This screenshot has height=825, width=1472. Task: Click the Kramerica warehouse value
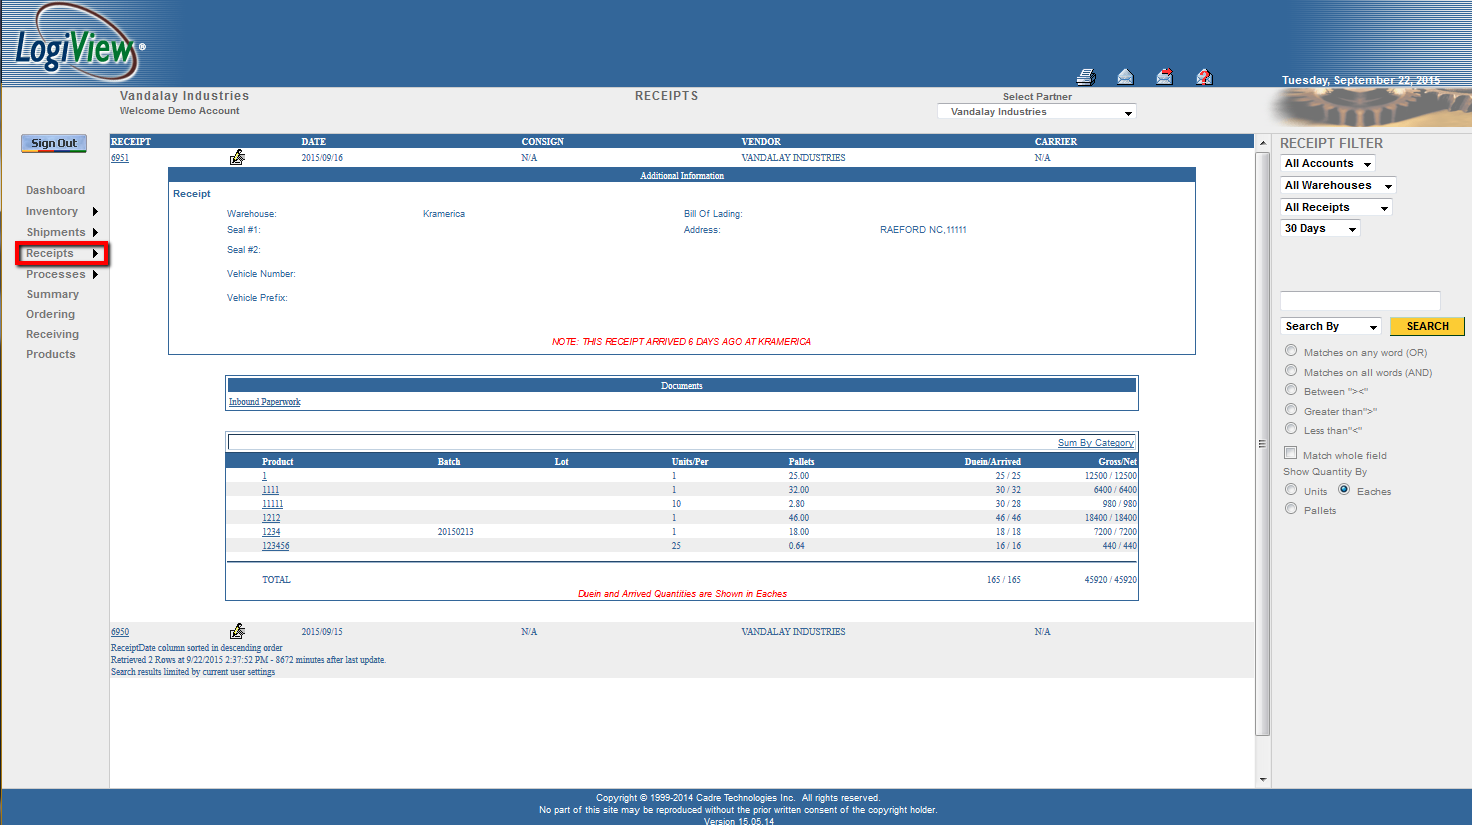[x=444, y=214]
